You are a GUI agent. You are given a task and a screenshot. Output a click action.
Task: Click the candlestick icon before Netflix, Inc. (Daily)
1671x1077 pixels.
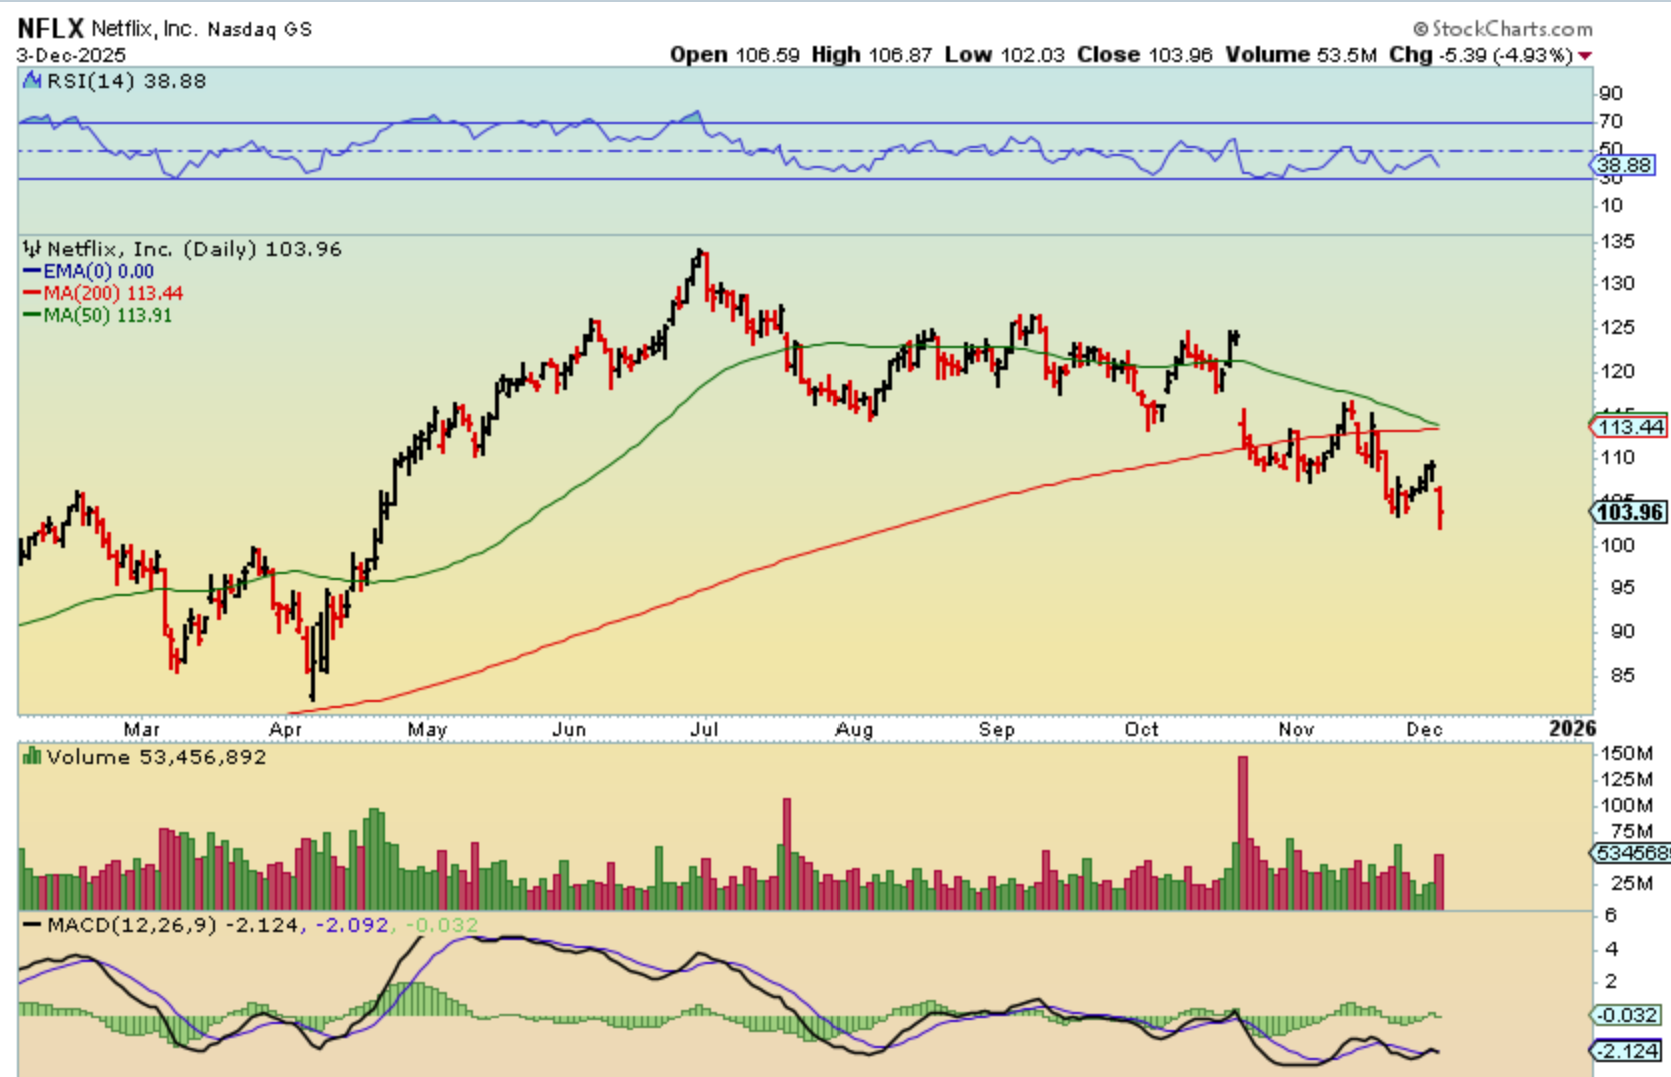[x=32, y=249]
